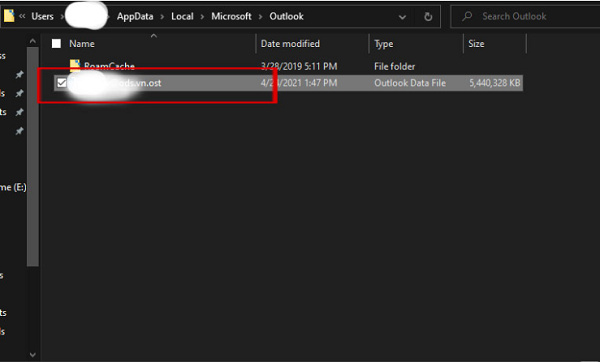Viewport: 600px width, 362px height.
Task: Select the Outlook breadcrumb segment
Action: coord(286,16)
